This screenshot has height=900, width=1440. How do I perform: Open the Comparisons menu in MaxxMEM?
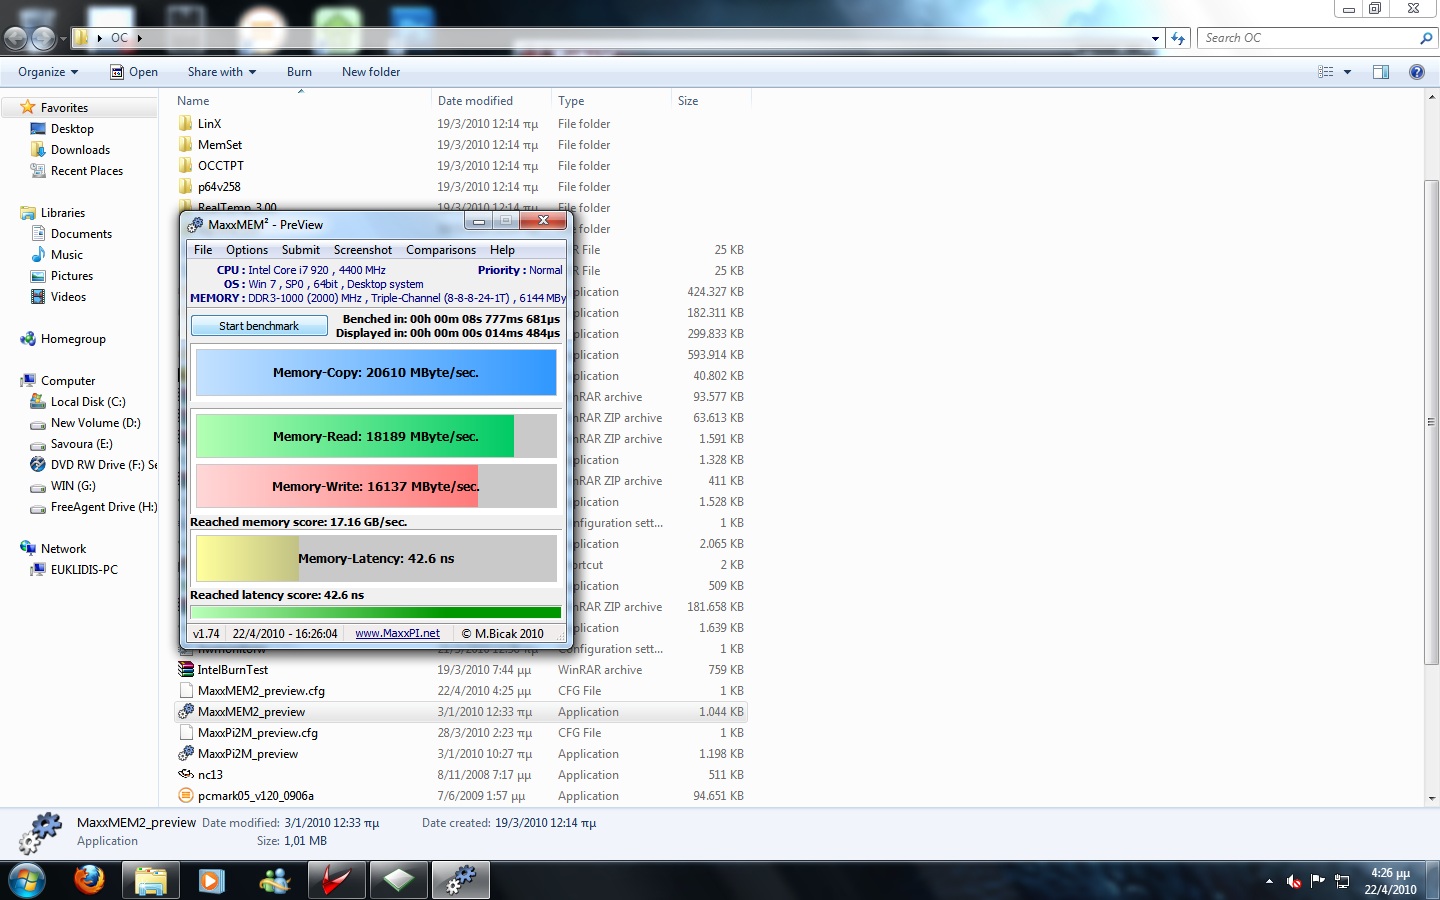pyautogui.click(x=441, y=250)
